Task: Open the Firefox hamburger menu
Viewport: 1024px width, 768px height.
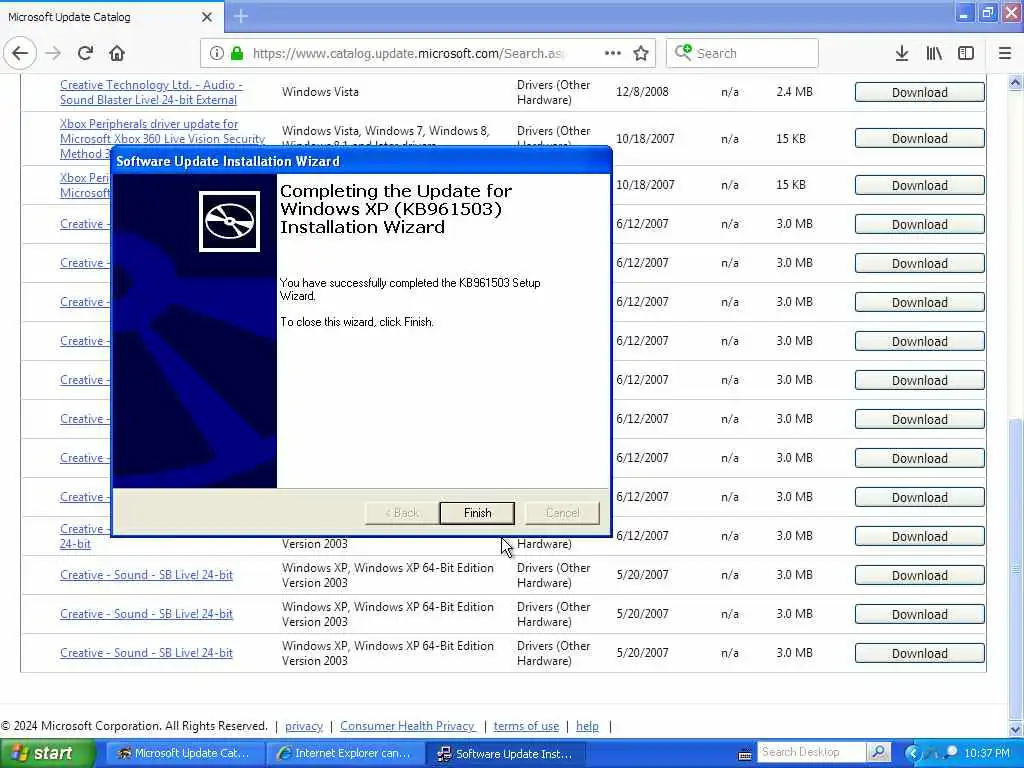Action: click(x=1005, y=54)
